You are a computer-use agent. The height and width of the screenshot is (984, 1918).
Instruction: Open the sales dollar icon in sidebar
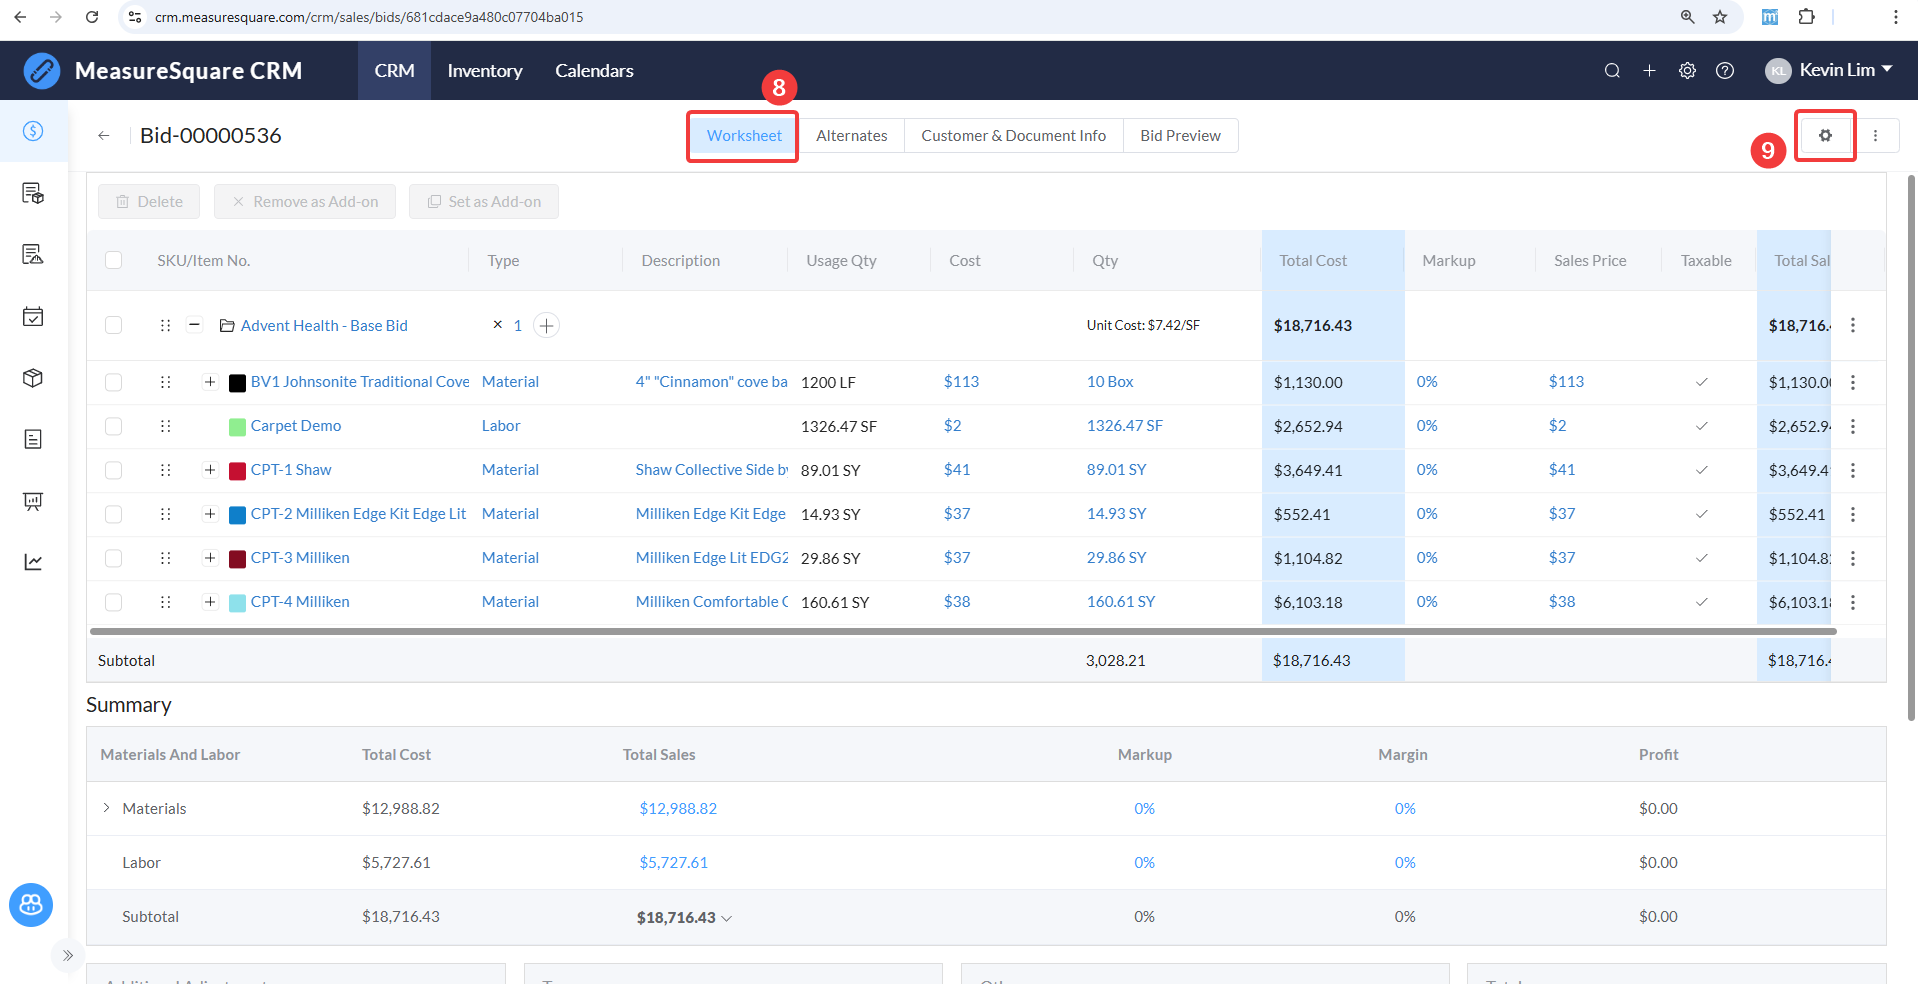33,131
